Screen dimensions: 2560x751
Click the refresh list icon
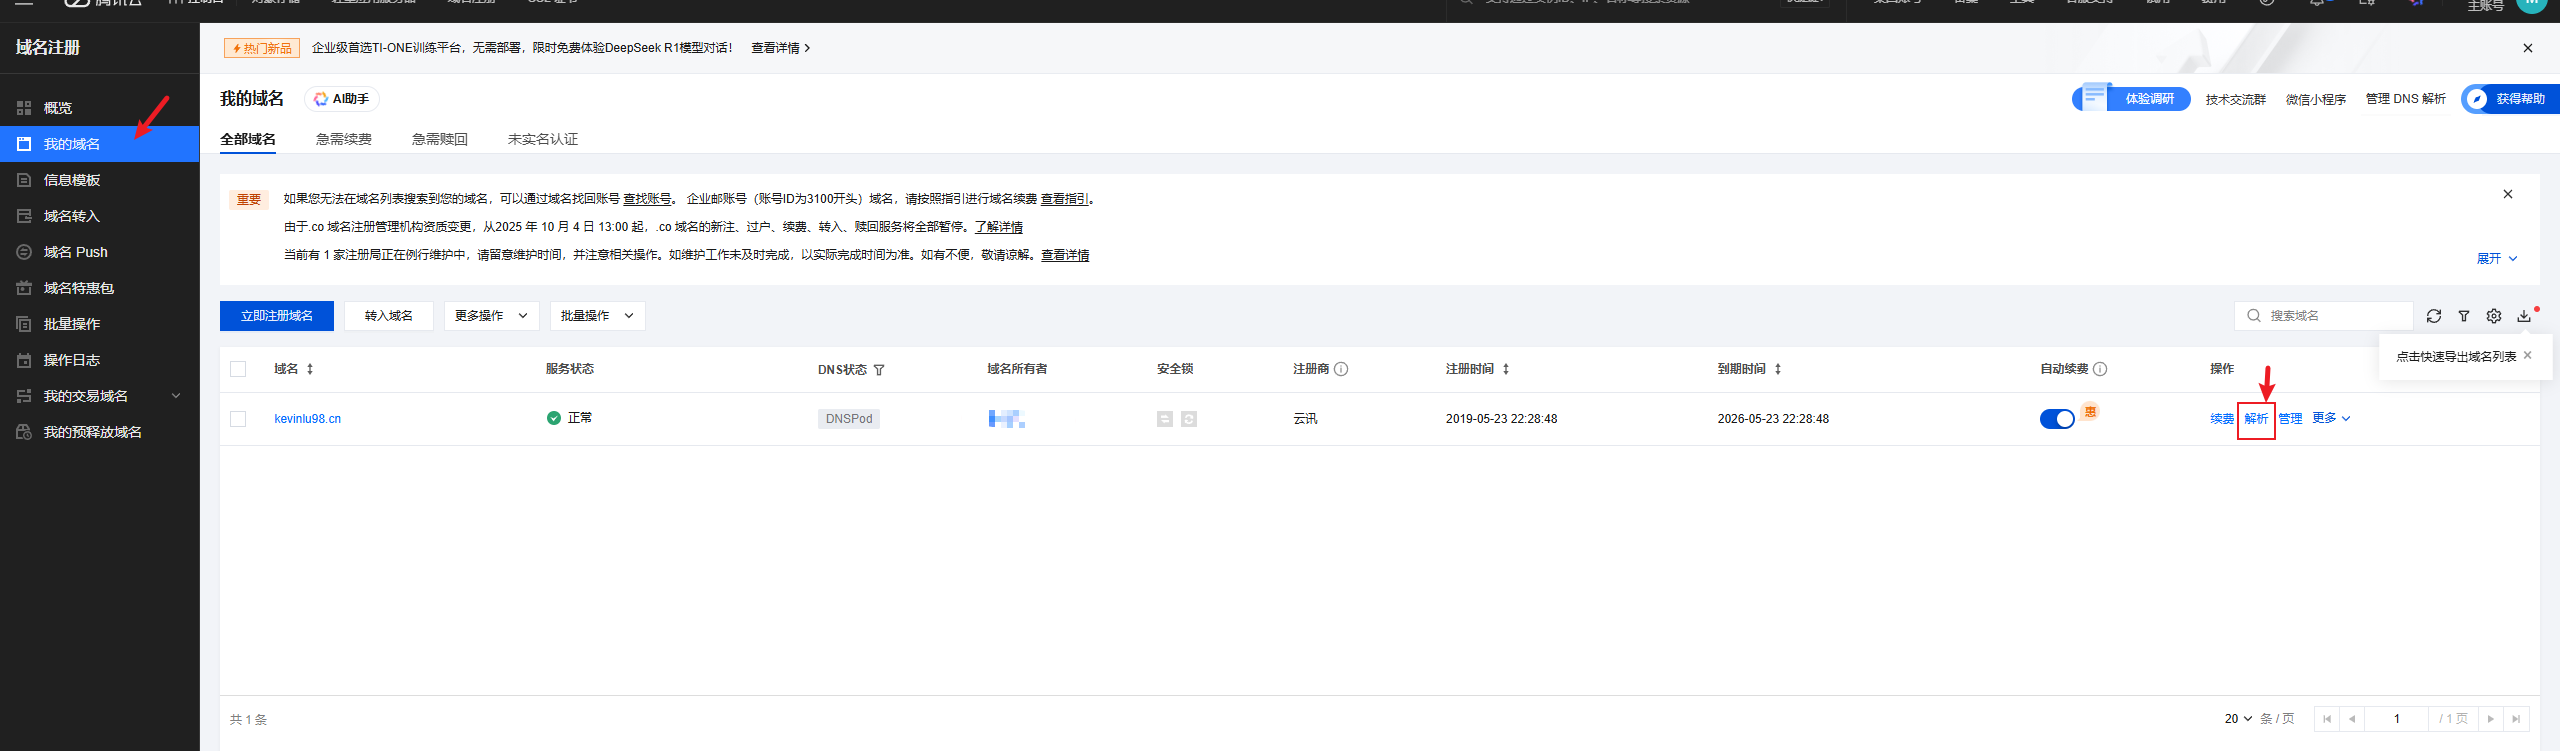pos(2434,316)
